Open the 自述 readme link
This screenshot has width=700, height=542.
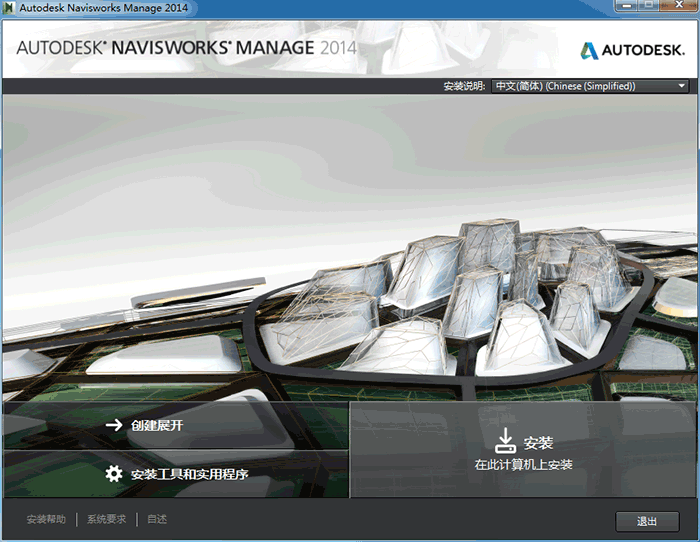pyautogui.click(x=157, y=520)
